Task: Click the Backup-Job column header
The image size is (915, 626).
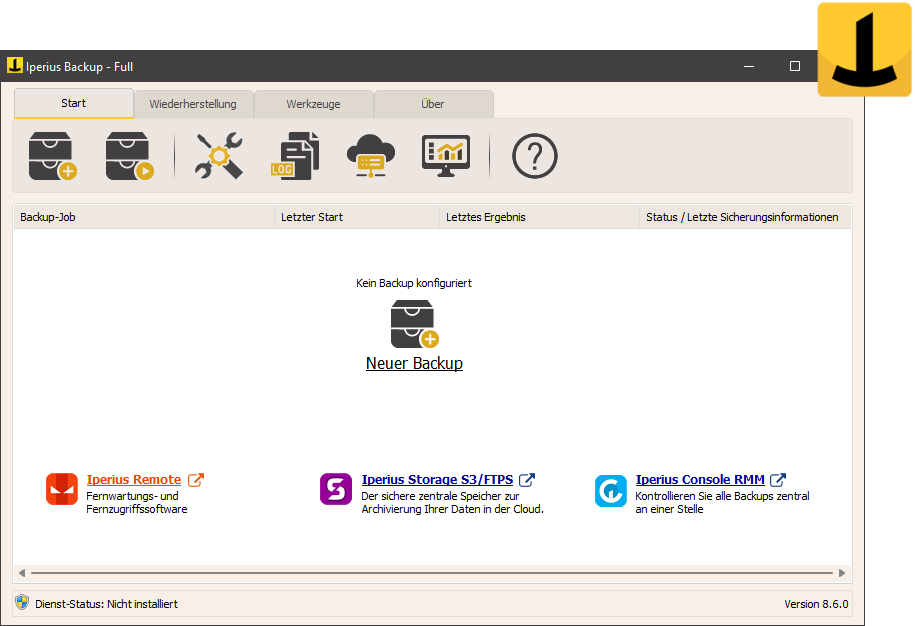Action: (144, 217)
